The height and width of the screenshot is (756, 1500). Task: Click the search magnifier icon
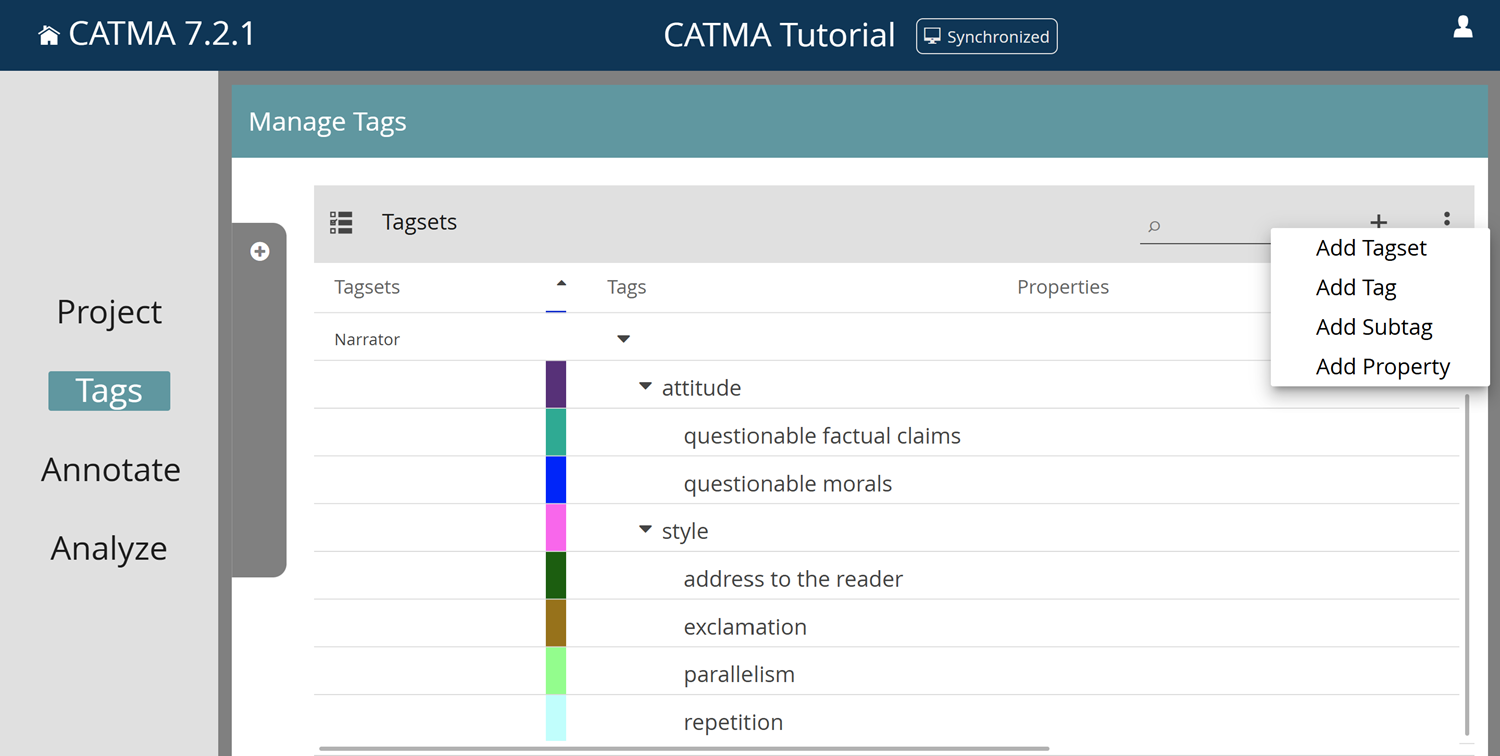[1154, 227]
